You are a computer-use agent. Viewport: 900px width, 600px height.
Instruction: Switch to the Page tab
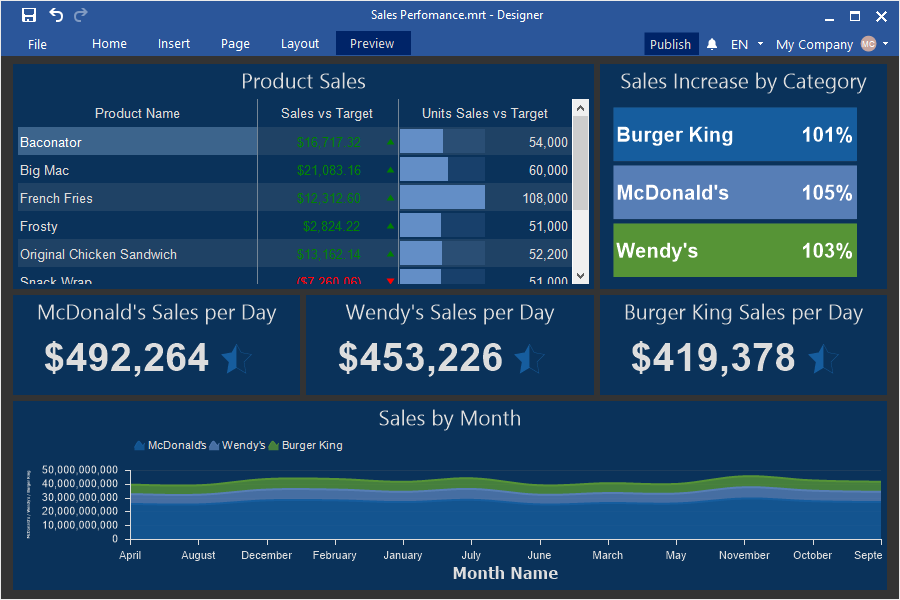pos(235,44)
